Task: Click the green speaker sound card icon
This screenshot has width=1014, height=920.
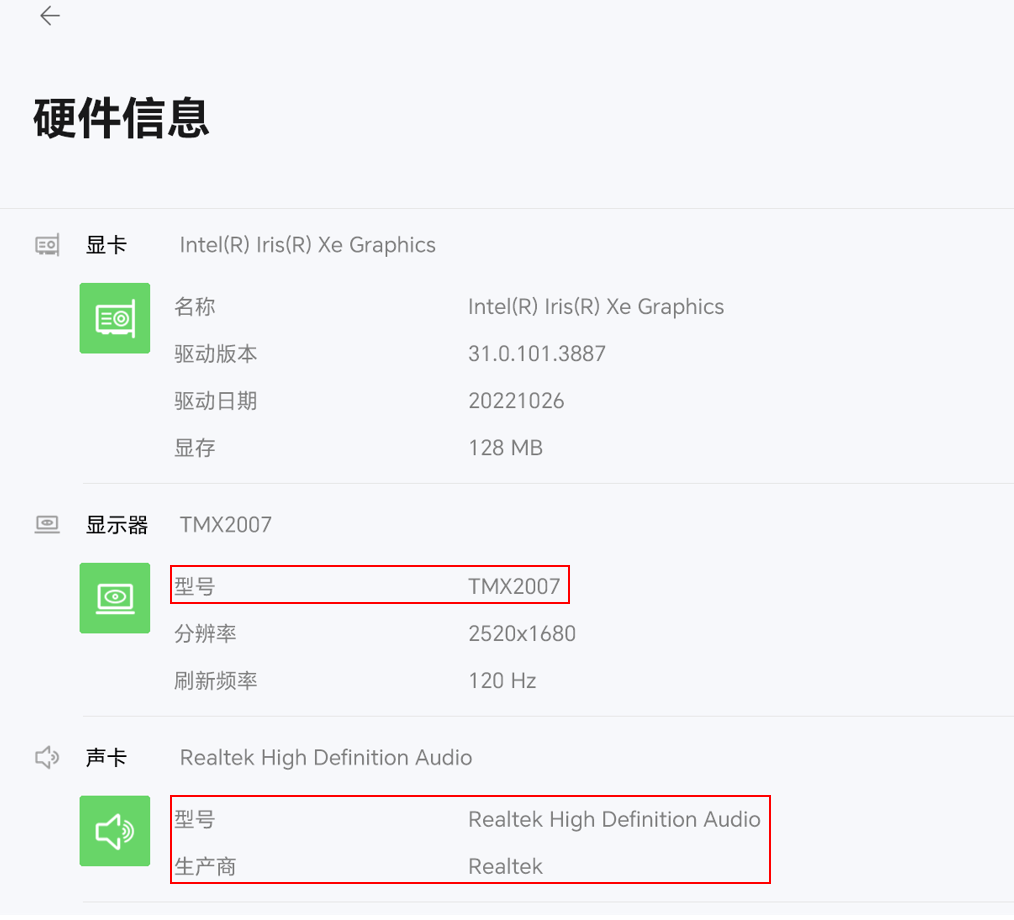Action: 115,831
